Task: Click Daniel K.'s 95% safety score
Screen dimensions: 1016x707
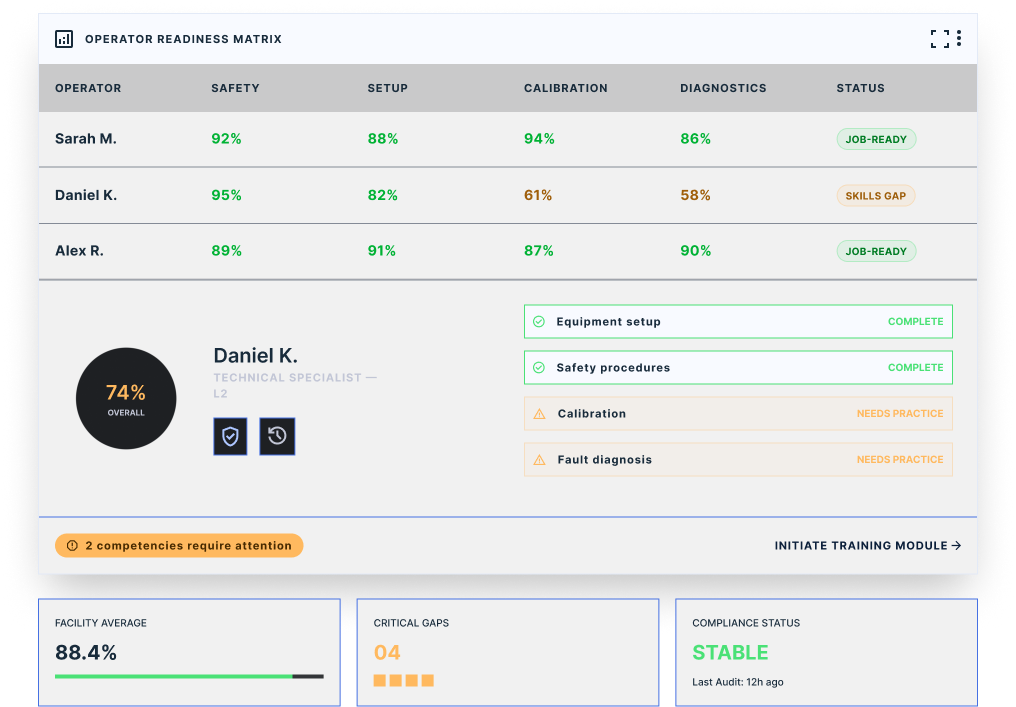Action: pyautogui.click(x=226, y=195)
